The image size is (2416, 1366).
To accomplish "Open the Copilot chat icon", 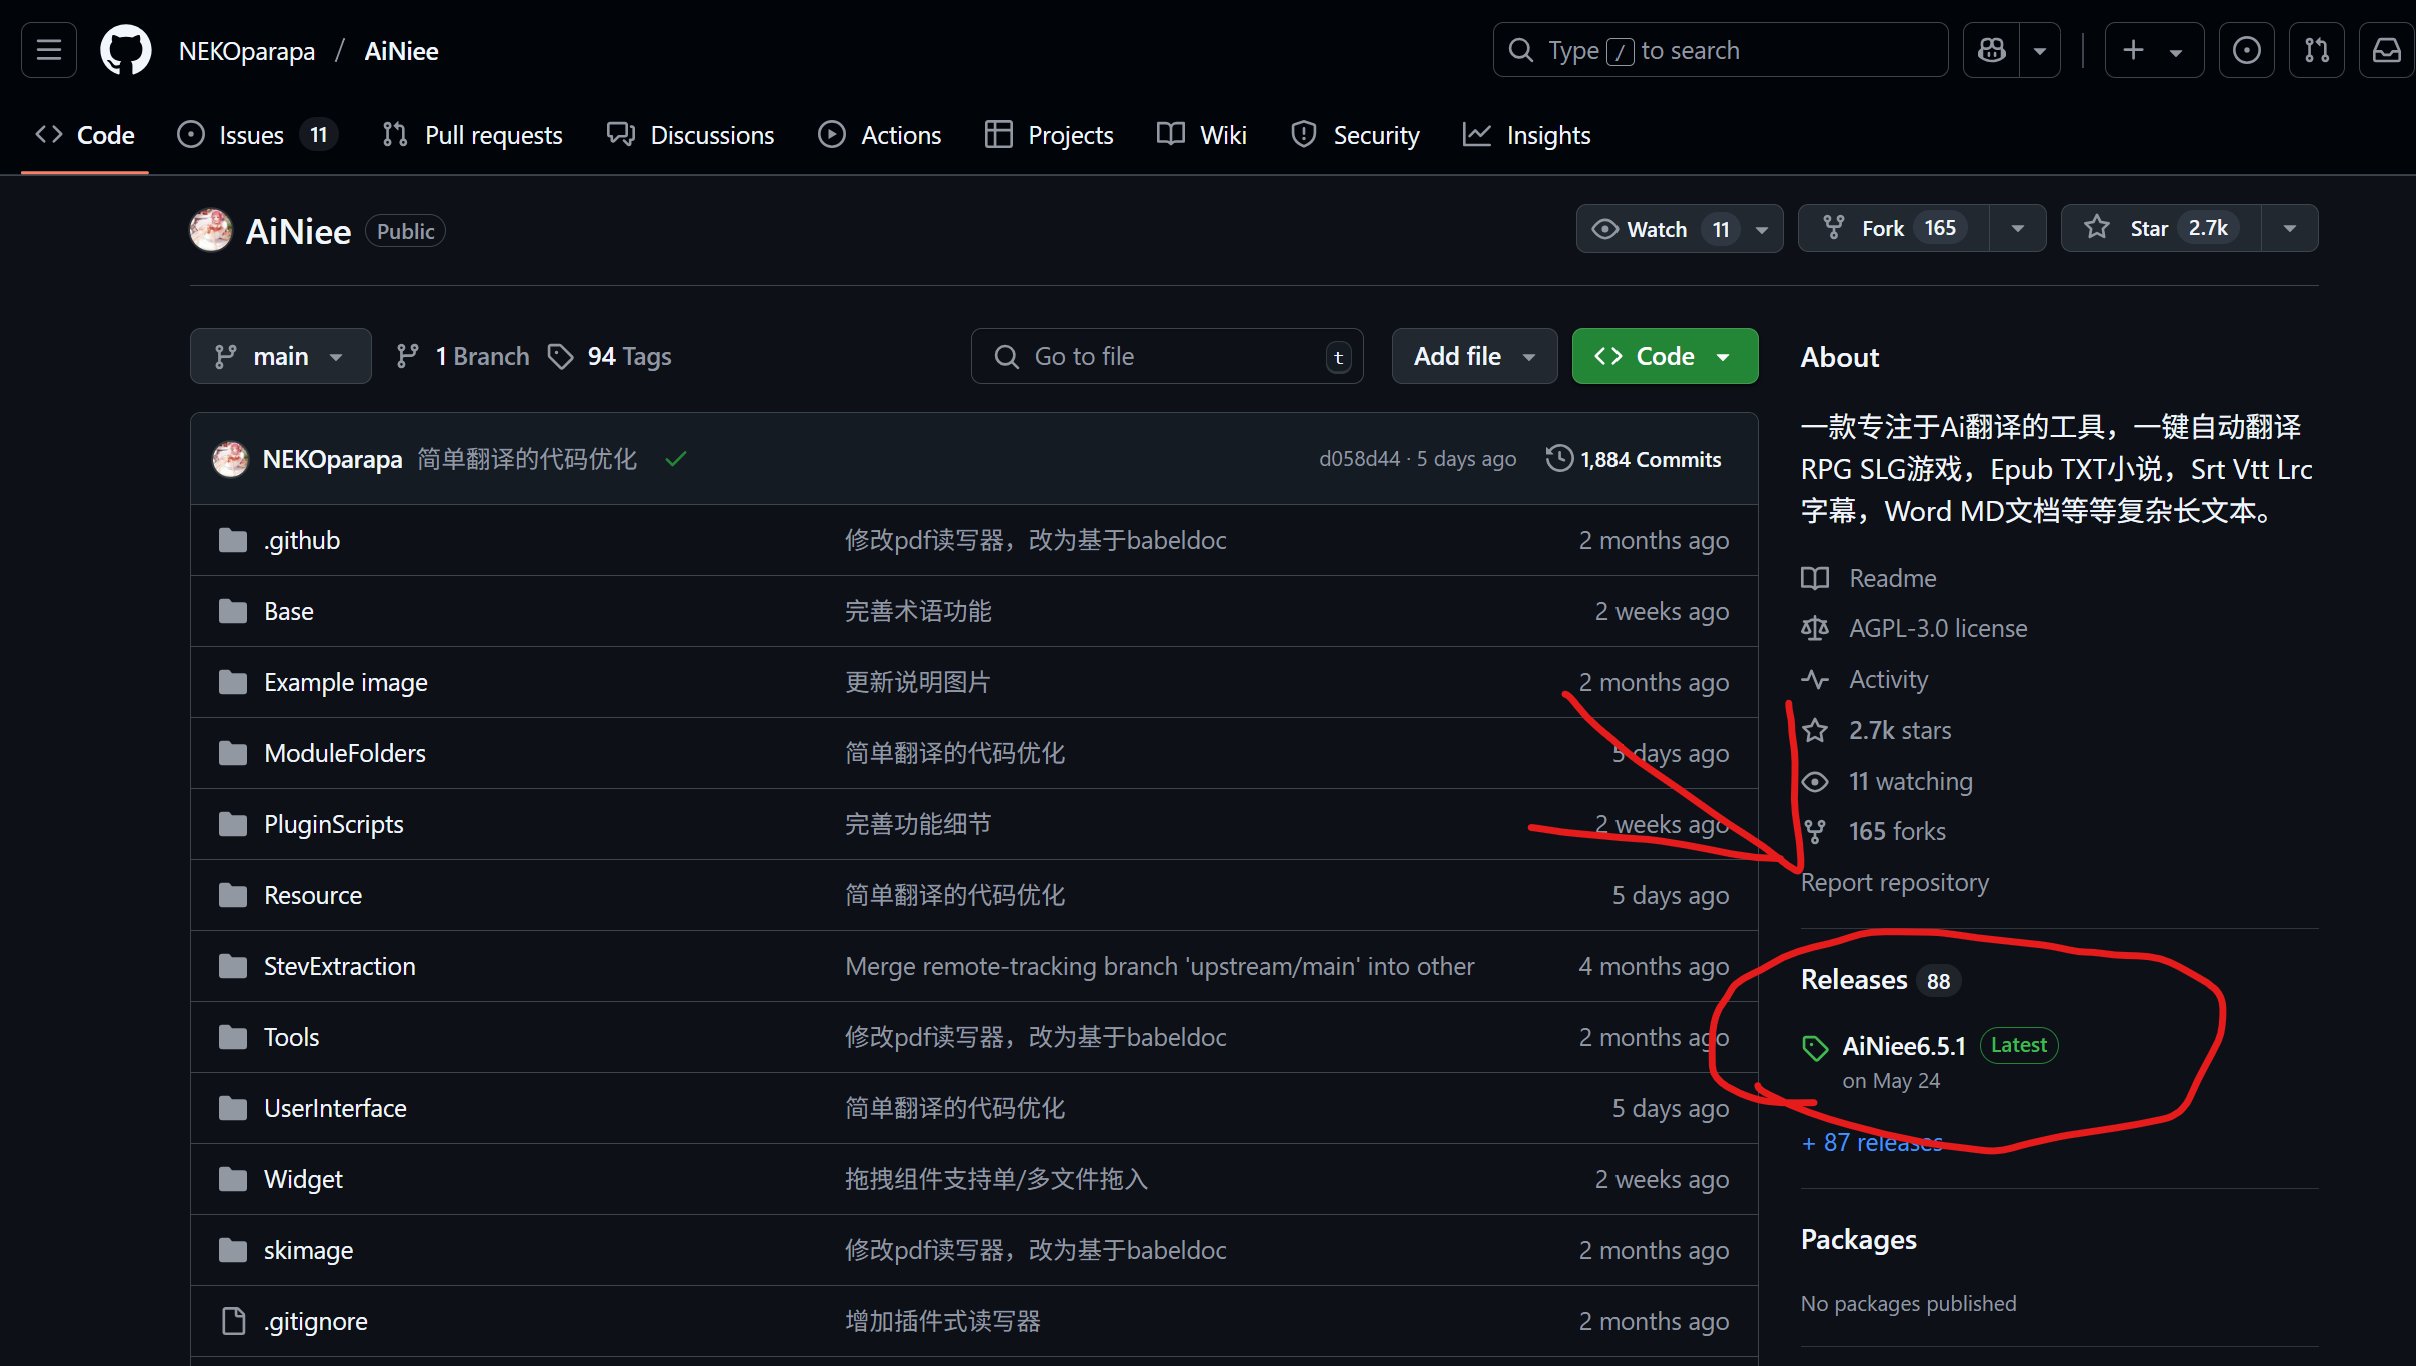I will point(1991,50).
